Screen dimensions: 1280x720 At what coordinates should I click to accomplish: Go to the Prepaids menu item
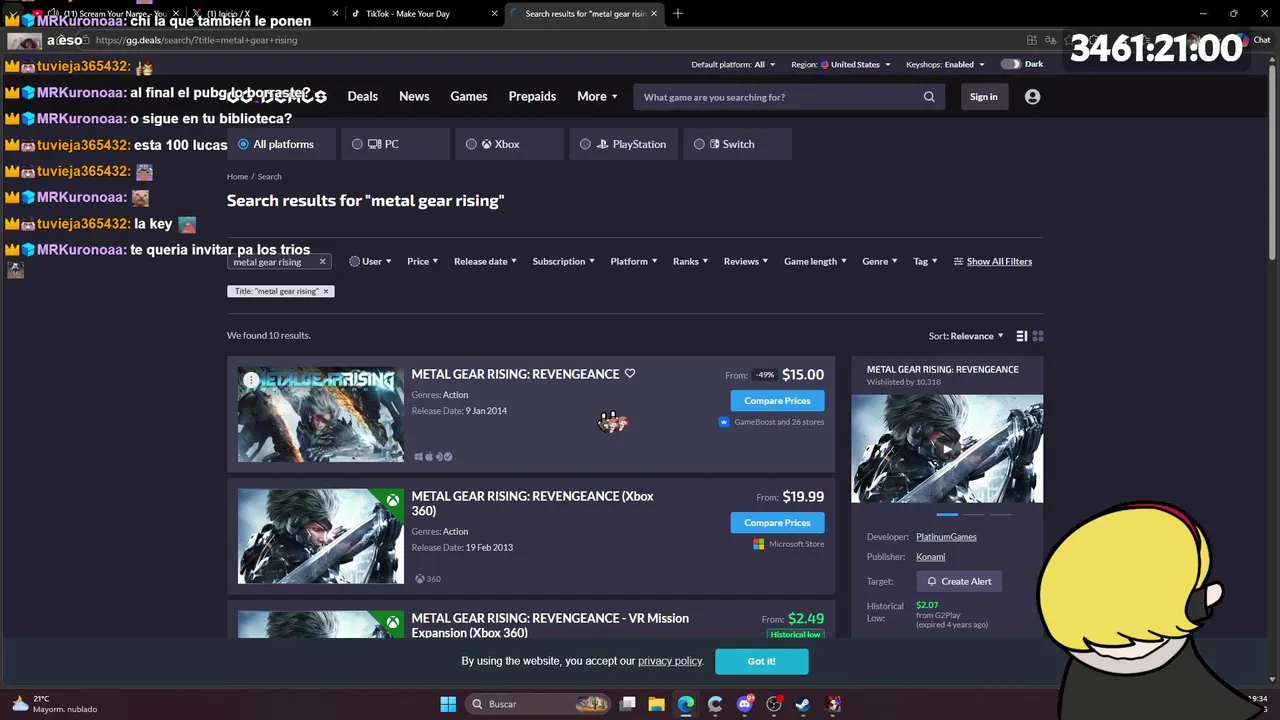click(x=532, y=97)
